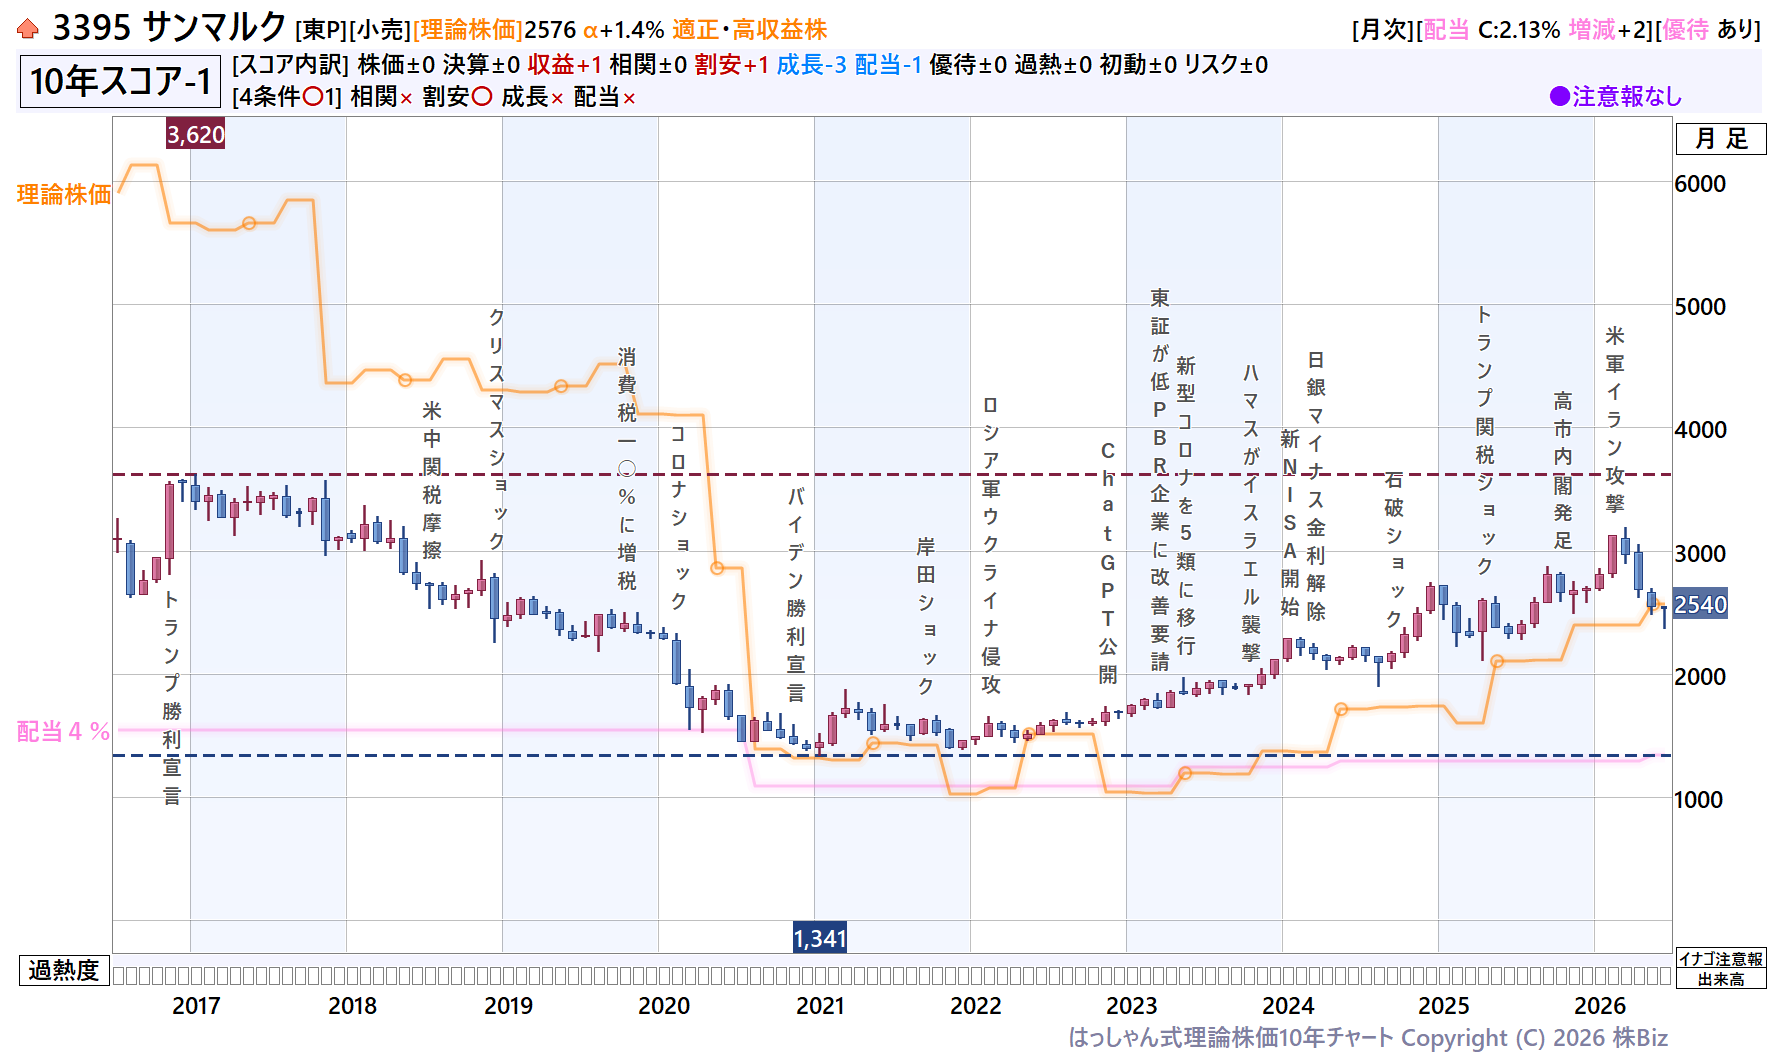Image resolution: width=1780 pixels, height=1054 pixels.
Task: Click the blue 成長-3 score item
Action: pos(811,65)
